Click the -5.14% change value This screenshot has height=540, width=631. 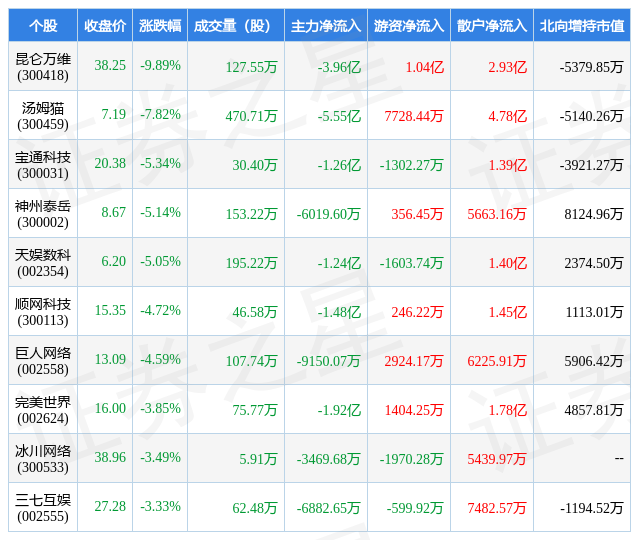[x=161, y=212]
